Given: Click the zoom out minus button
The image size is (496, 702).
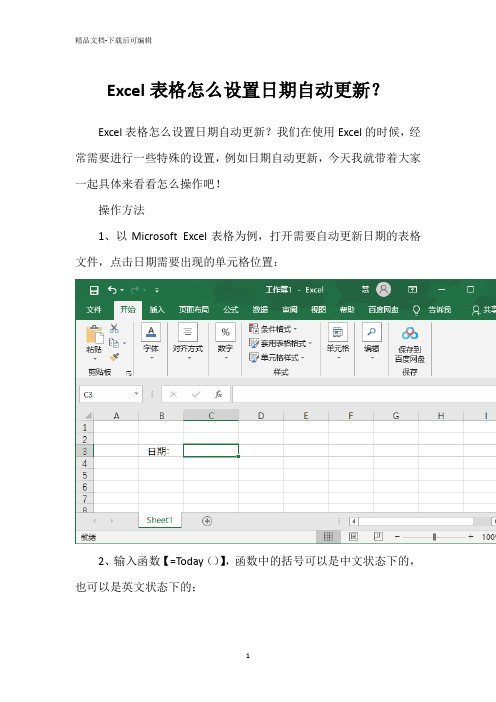Looking at the screenshot, I should point(397,536).
